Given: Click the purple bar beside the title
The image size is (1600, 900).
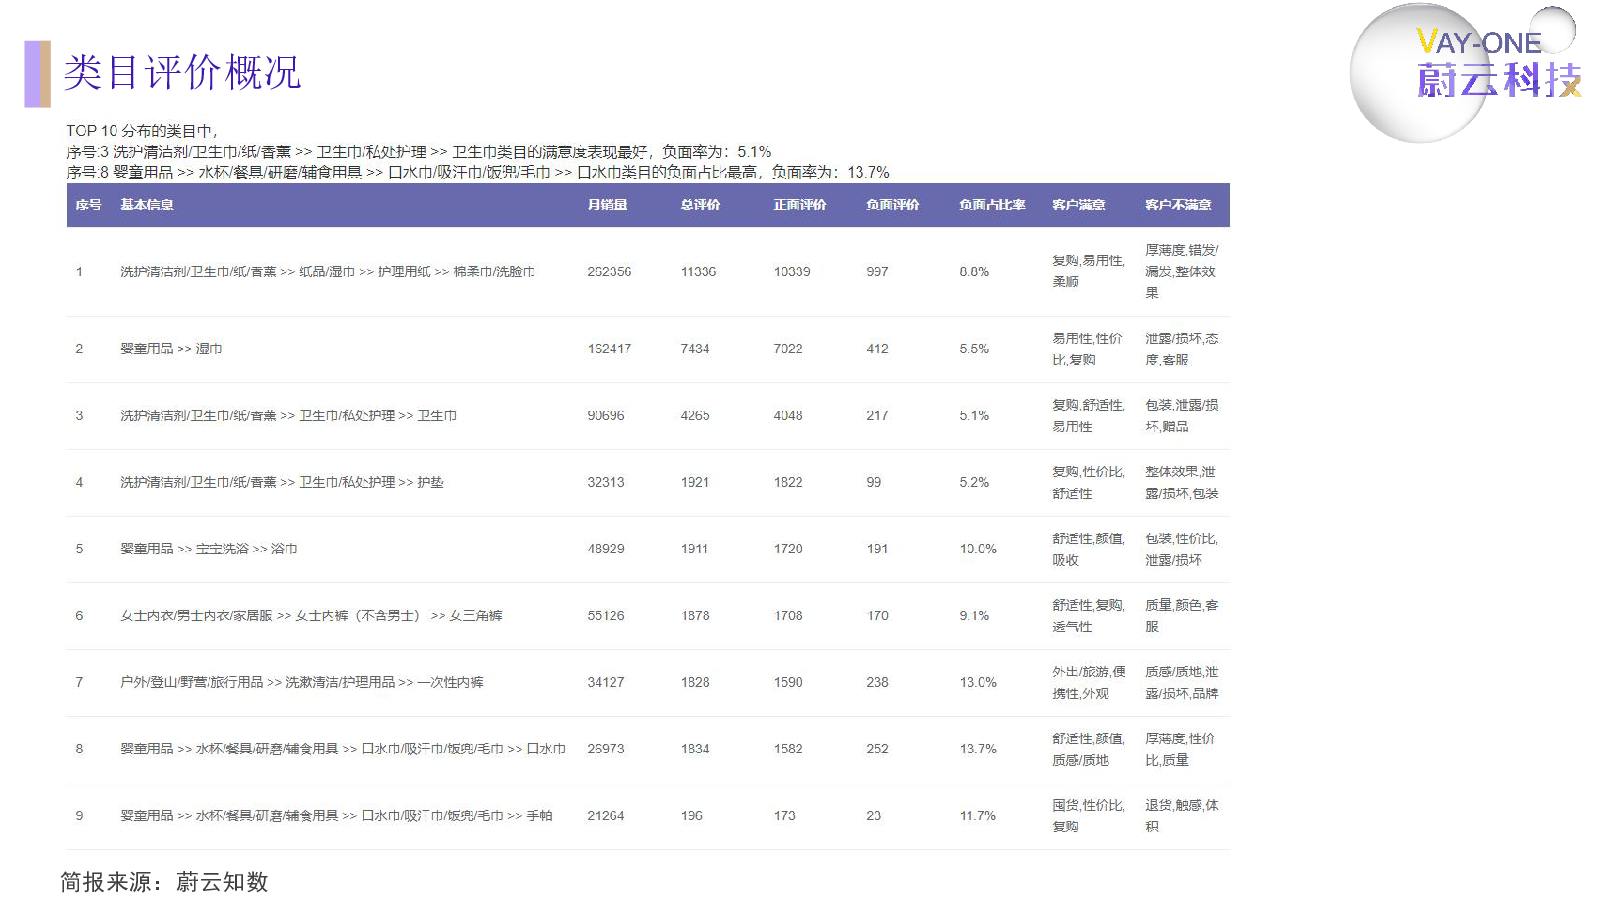Looking at the screenshot, I should [37, 73].
